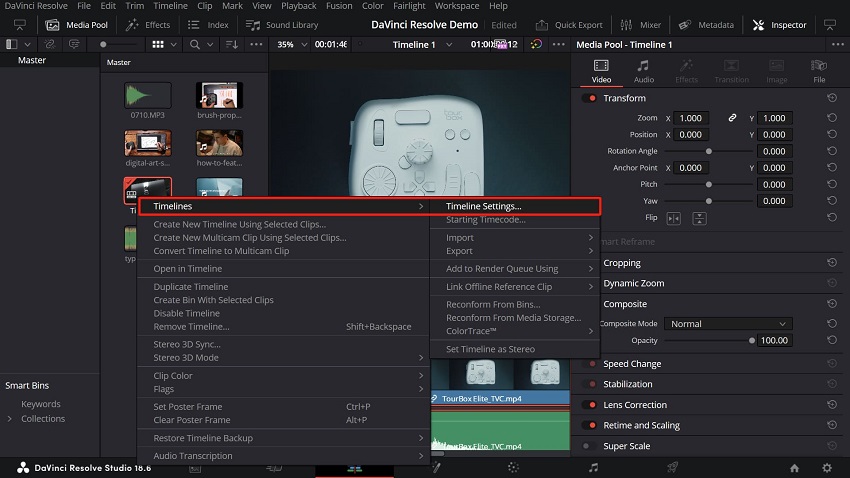The width and height of the screenshot is (850, 478).
Task: Click the Quick Export button
Action: coord(569,25)
